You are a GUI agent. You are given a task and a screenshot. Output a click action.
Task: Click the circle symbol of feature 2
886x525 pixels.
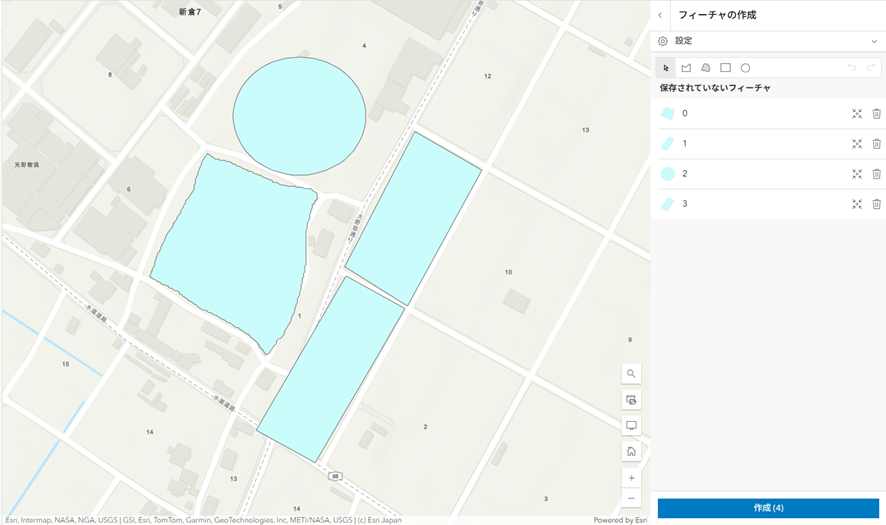click(x=668, y=173)
